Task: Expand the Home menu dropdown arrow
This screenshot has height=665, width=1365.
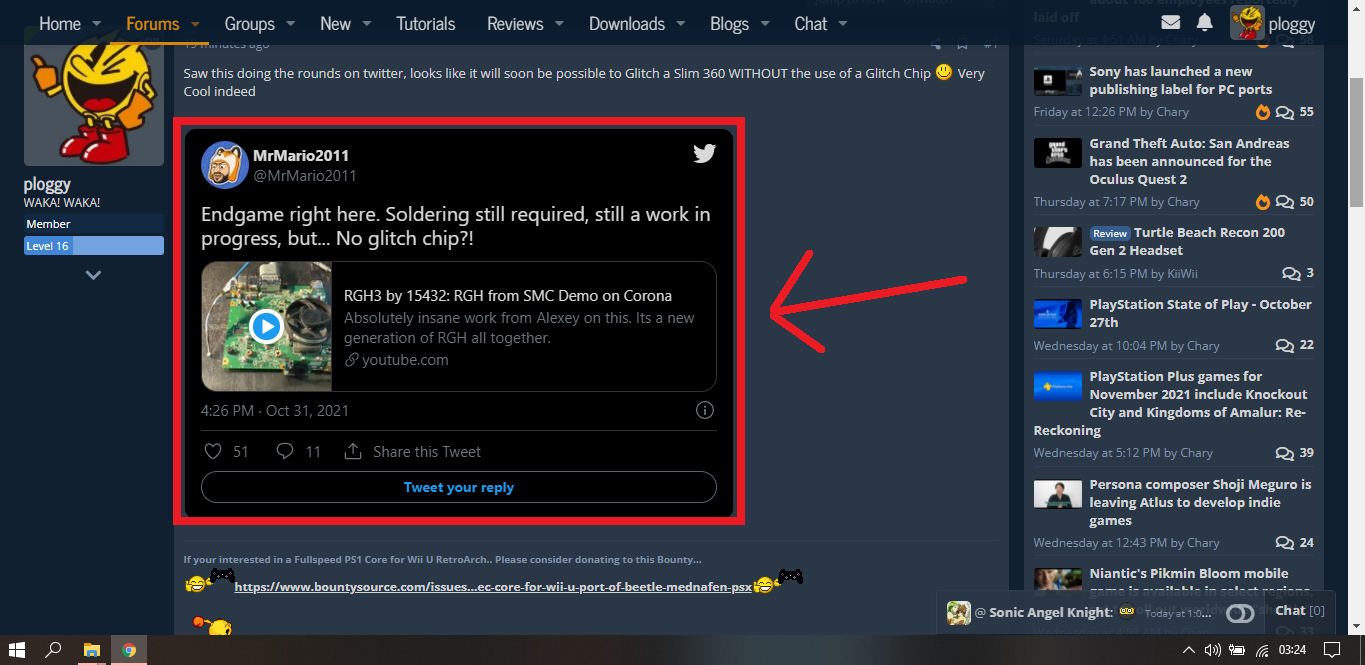Action: point(97,23)
